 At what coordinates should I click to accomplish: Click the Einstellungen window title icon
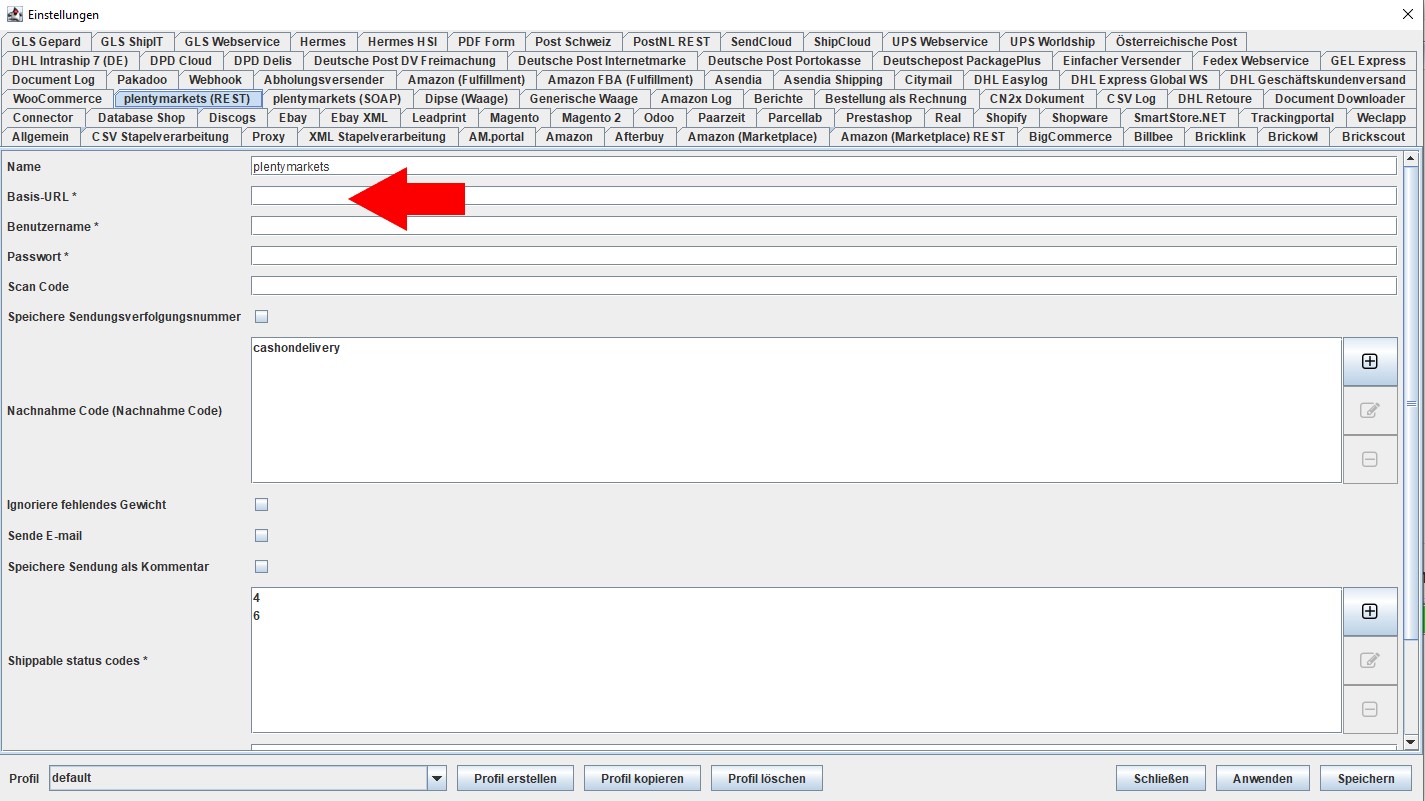[14, 14]
